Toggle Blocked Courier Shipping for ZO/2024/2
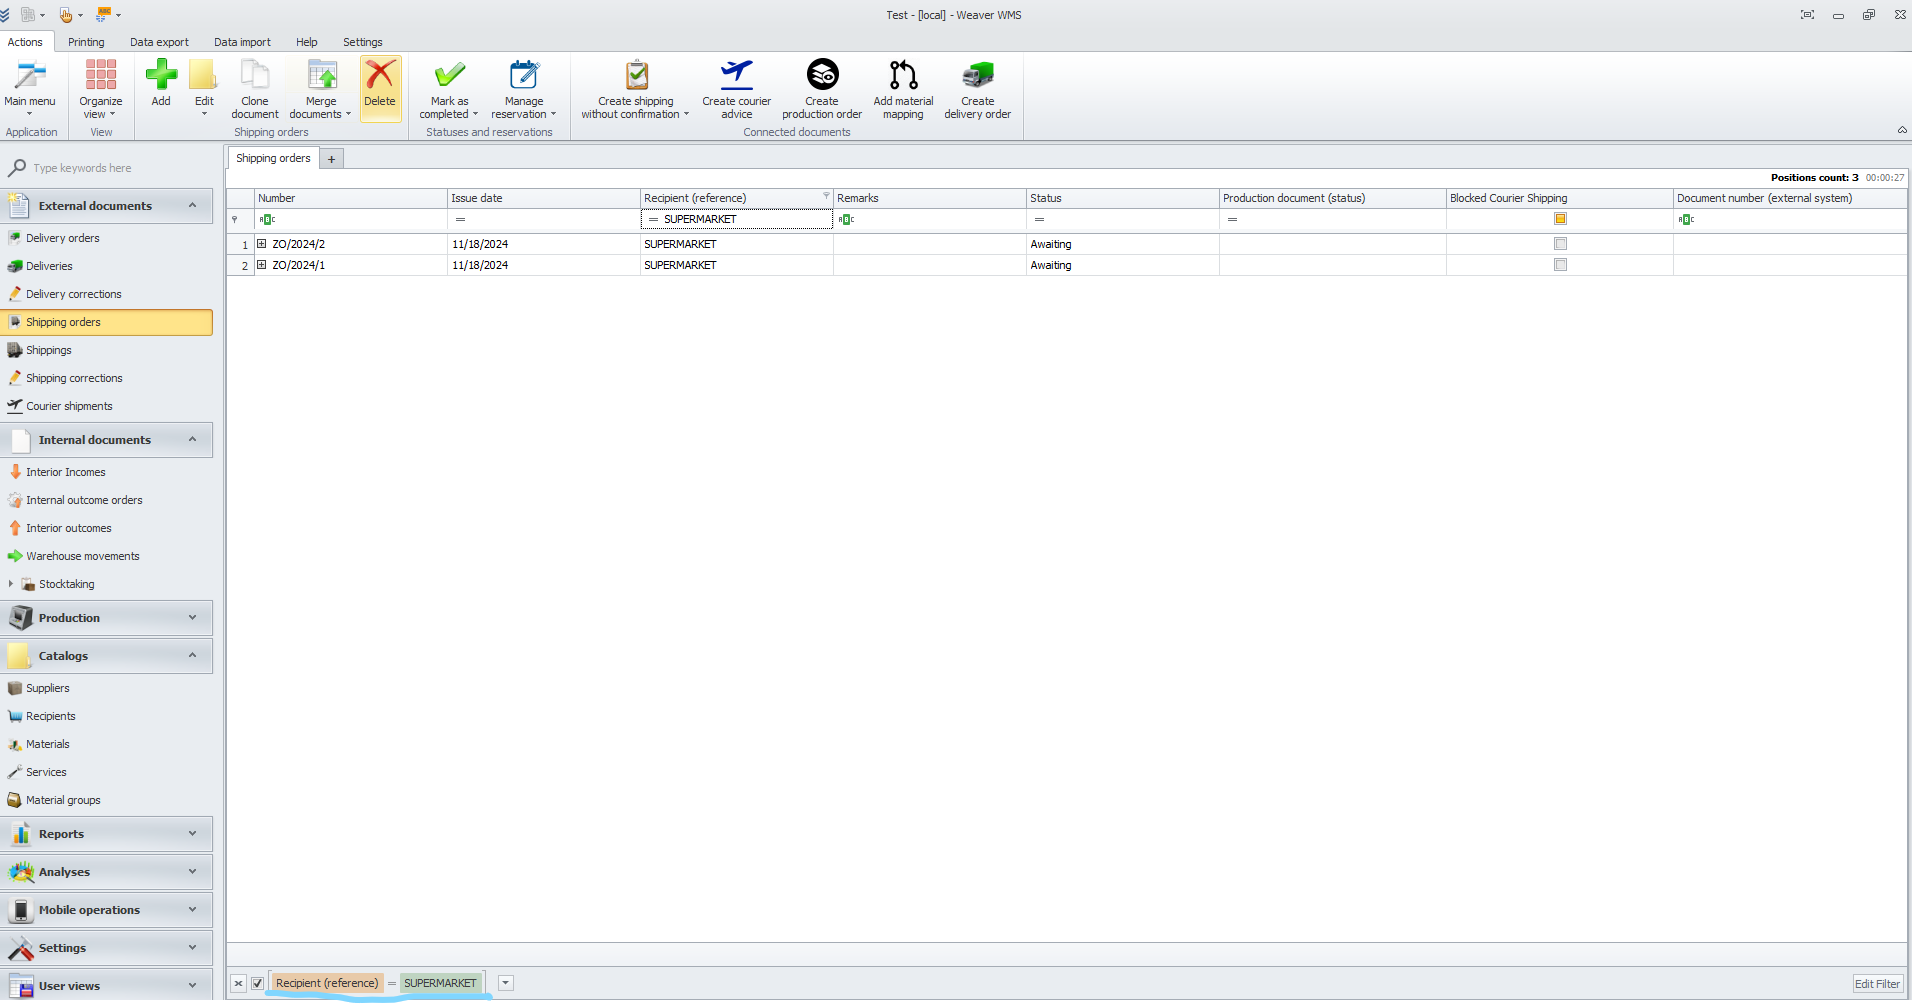This screenshot has height=1005, width=1912. 1560,244
